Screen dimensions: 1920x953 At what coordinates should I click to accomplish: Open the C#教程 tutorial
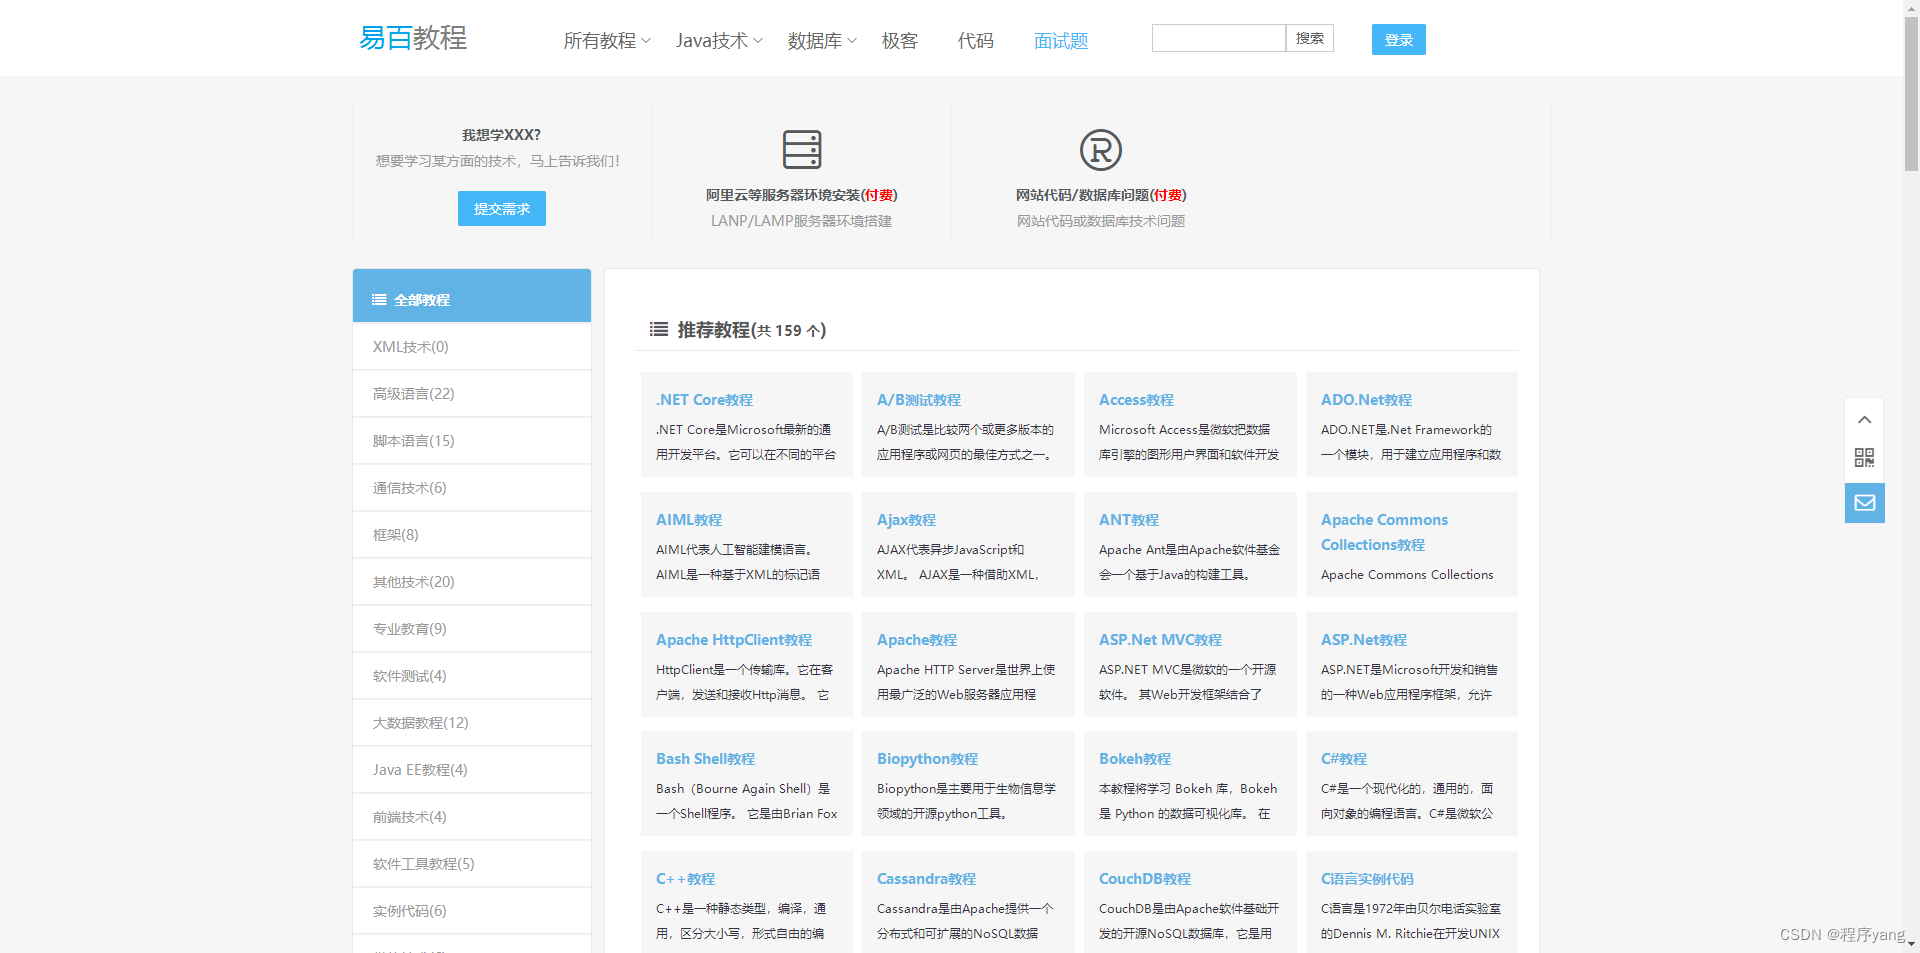(x=1344, y=759)
